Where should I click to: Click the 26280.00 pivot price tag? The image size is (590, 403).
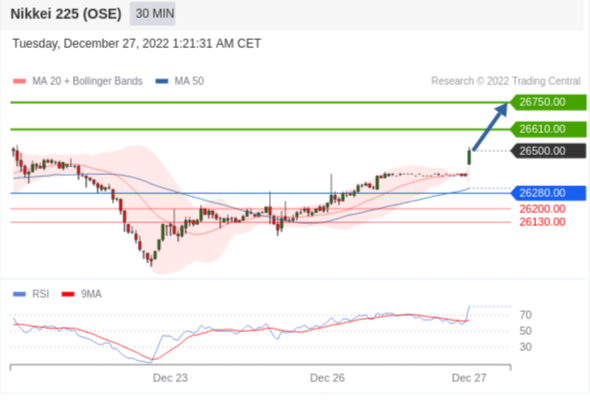548,193
